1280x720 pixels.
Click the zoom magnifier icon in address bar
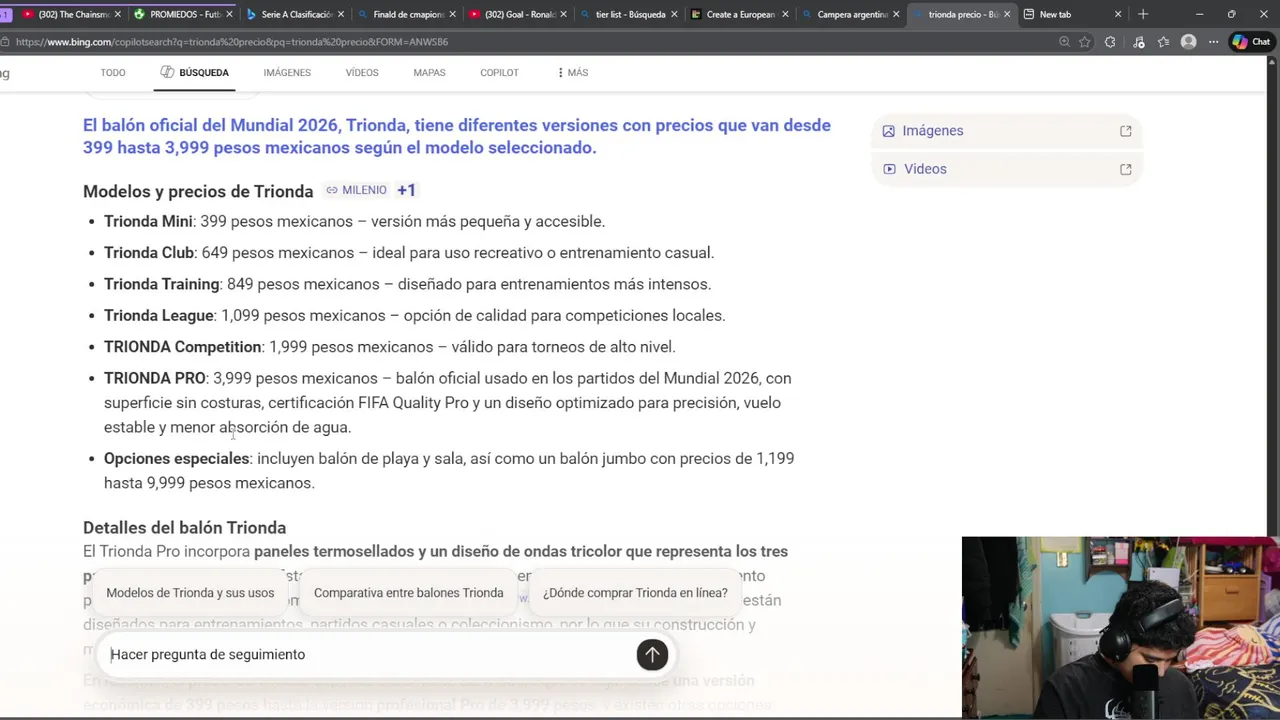point(1064,42)
